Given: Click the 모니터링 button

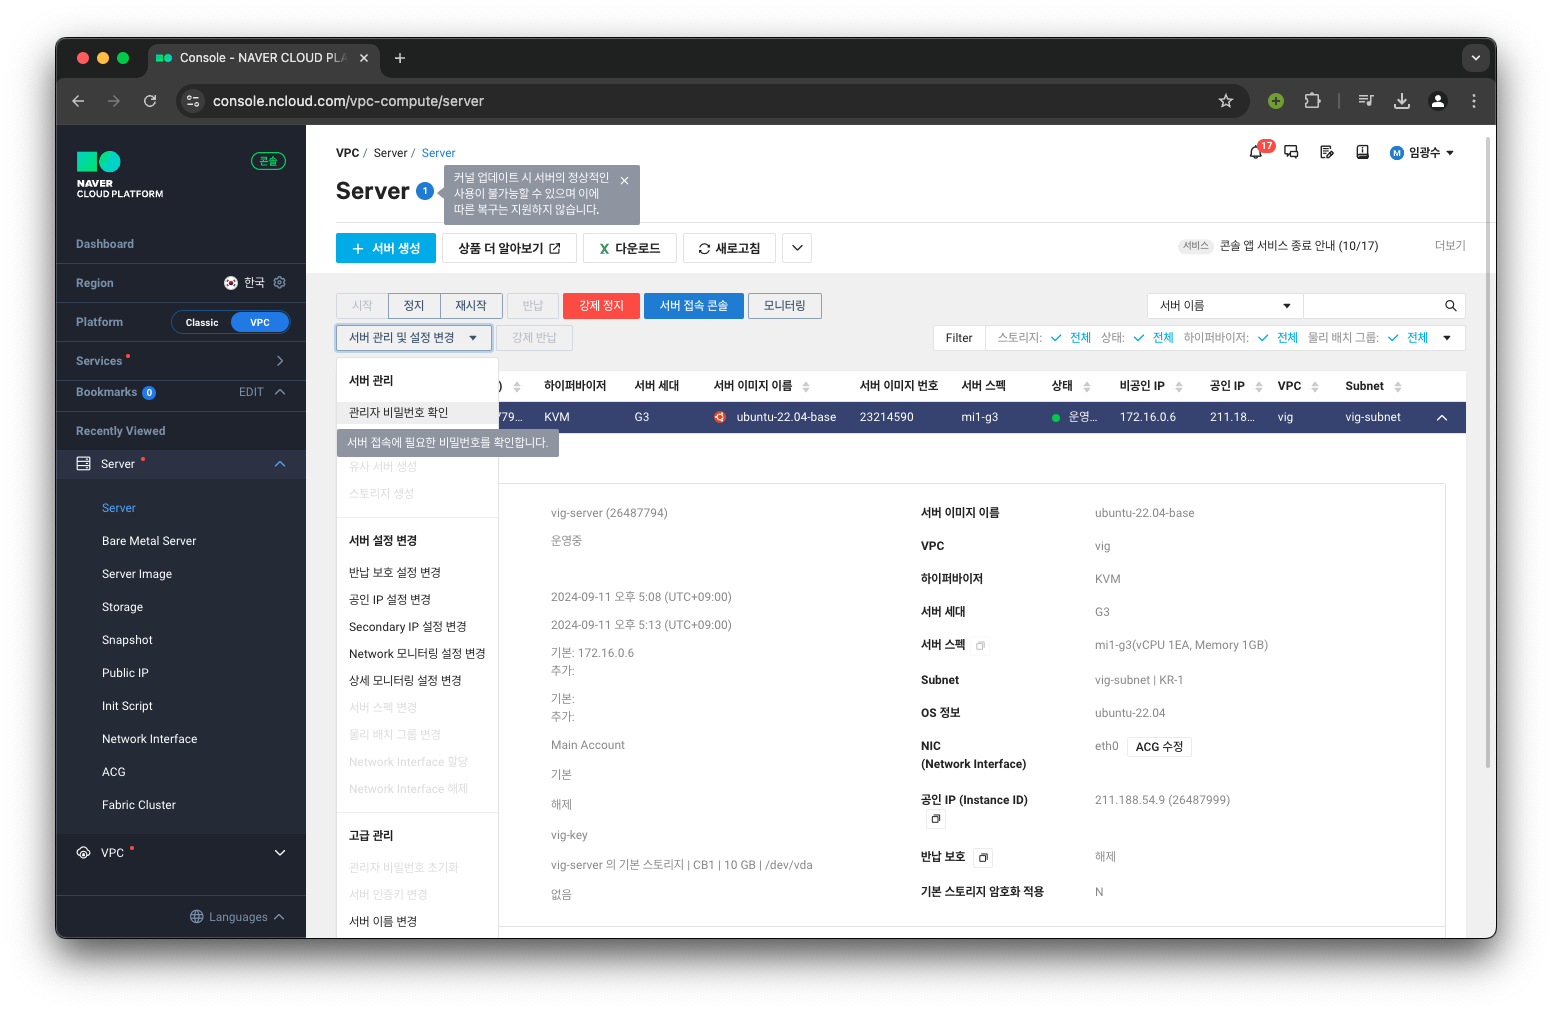Looking at the screenshot, I should (785, 306).
